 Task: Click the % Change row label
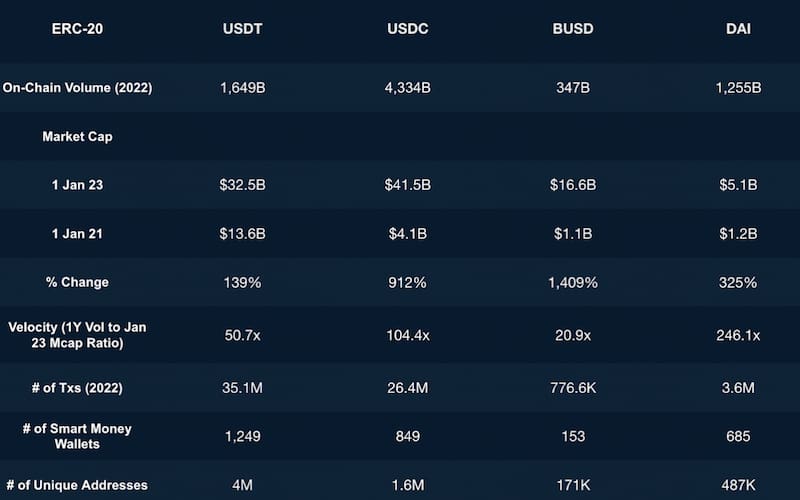77,282
